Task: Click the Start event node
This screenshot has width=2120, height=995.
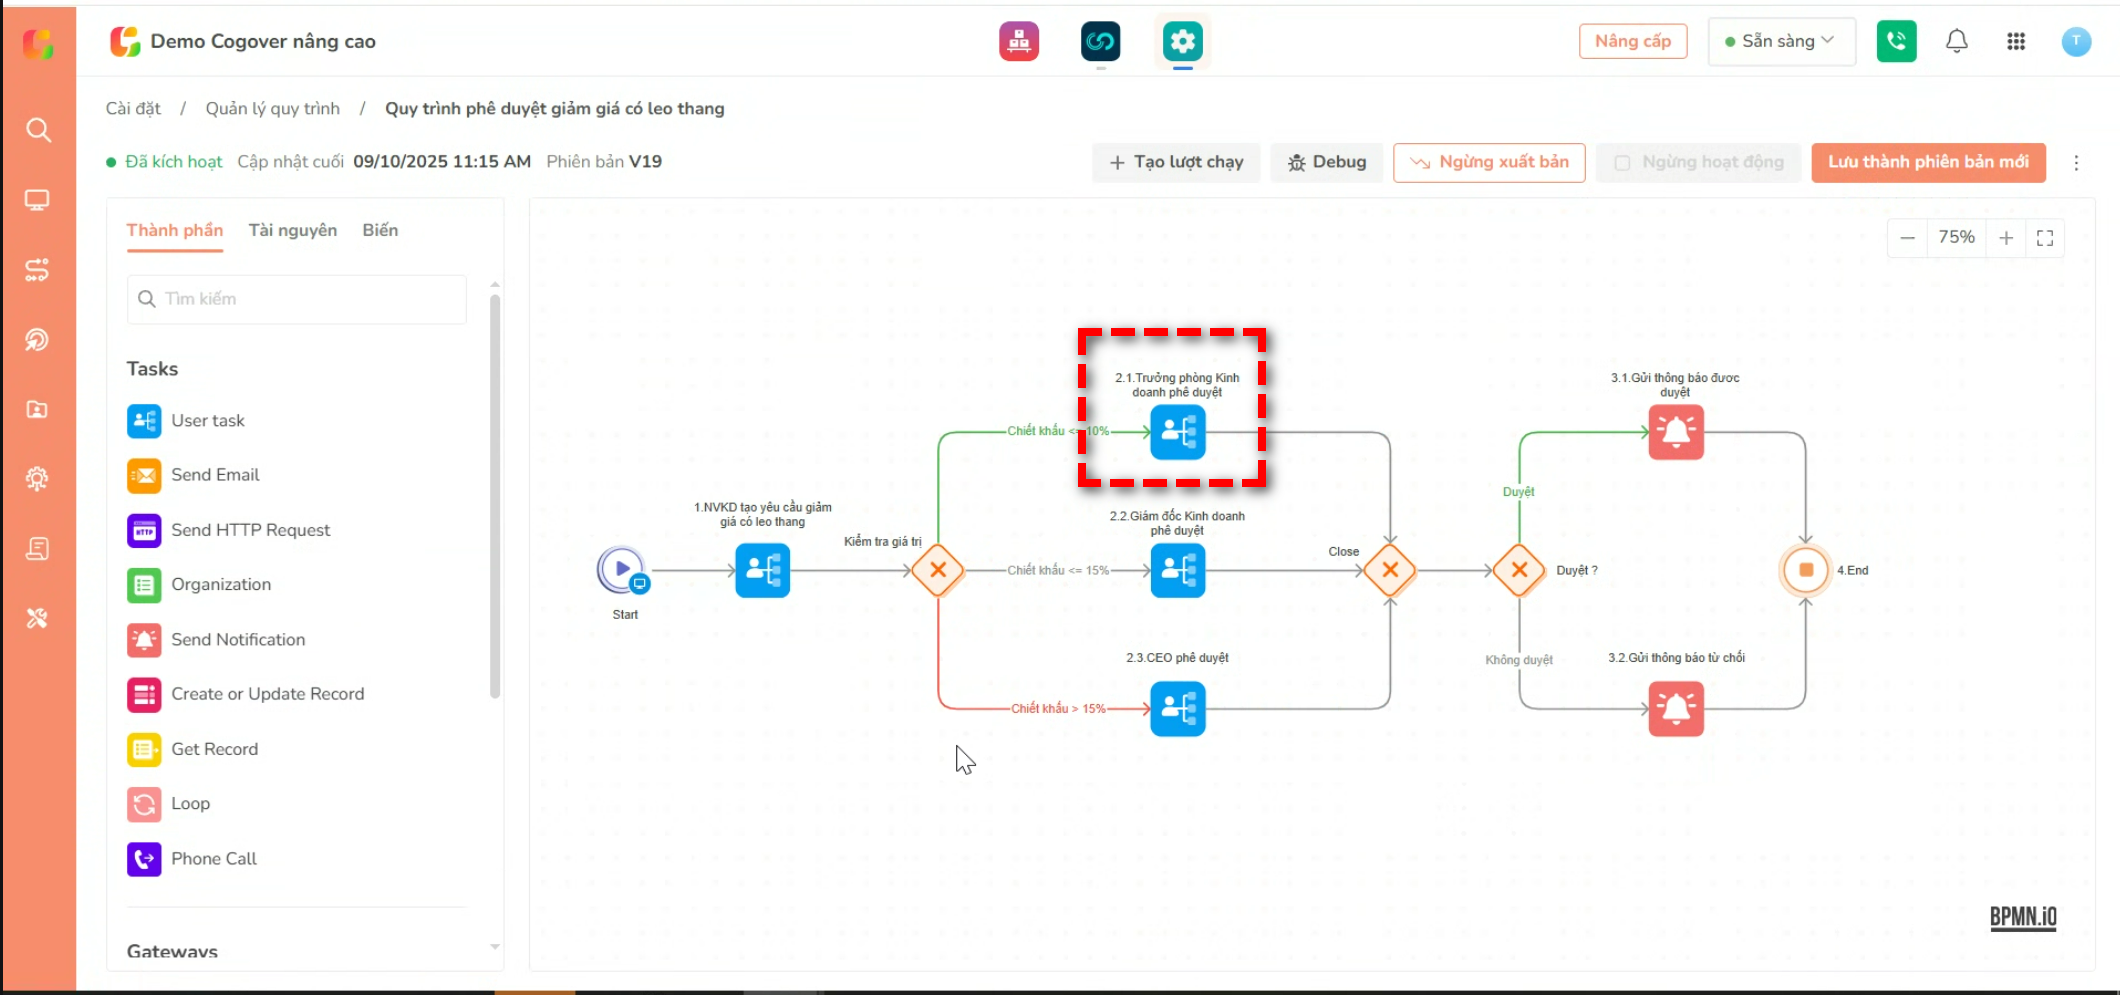Action: tap(622, 570)
